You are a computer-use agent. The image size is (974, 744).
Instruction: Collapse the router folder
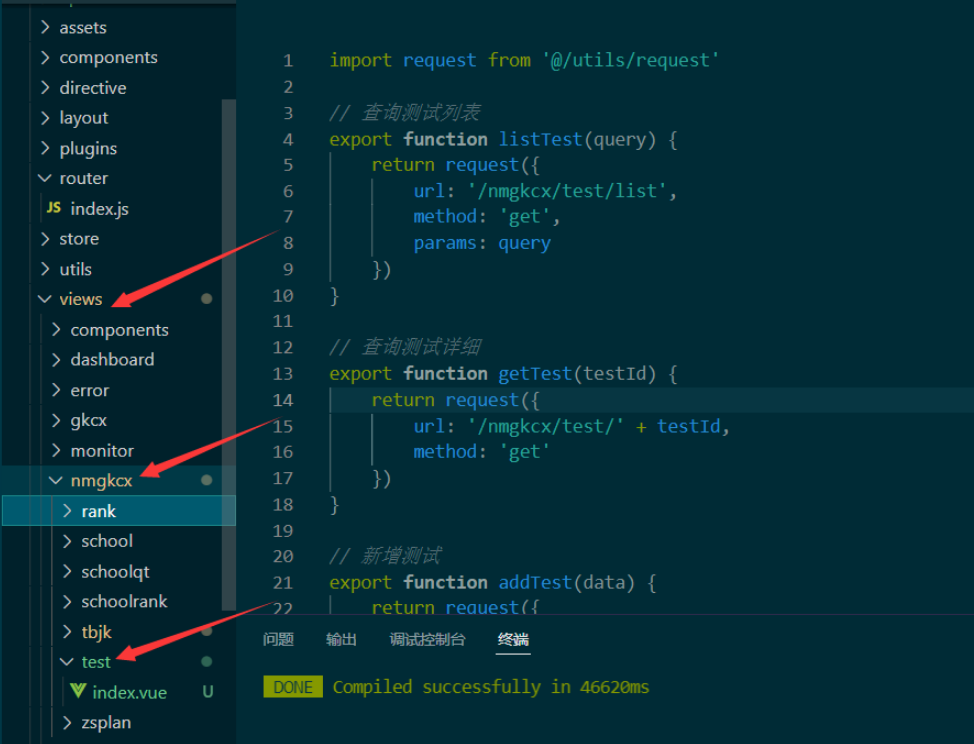point(44,178)
